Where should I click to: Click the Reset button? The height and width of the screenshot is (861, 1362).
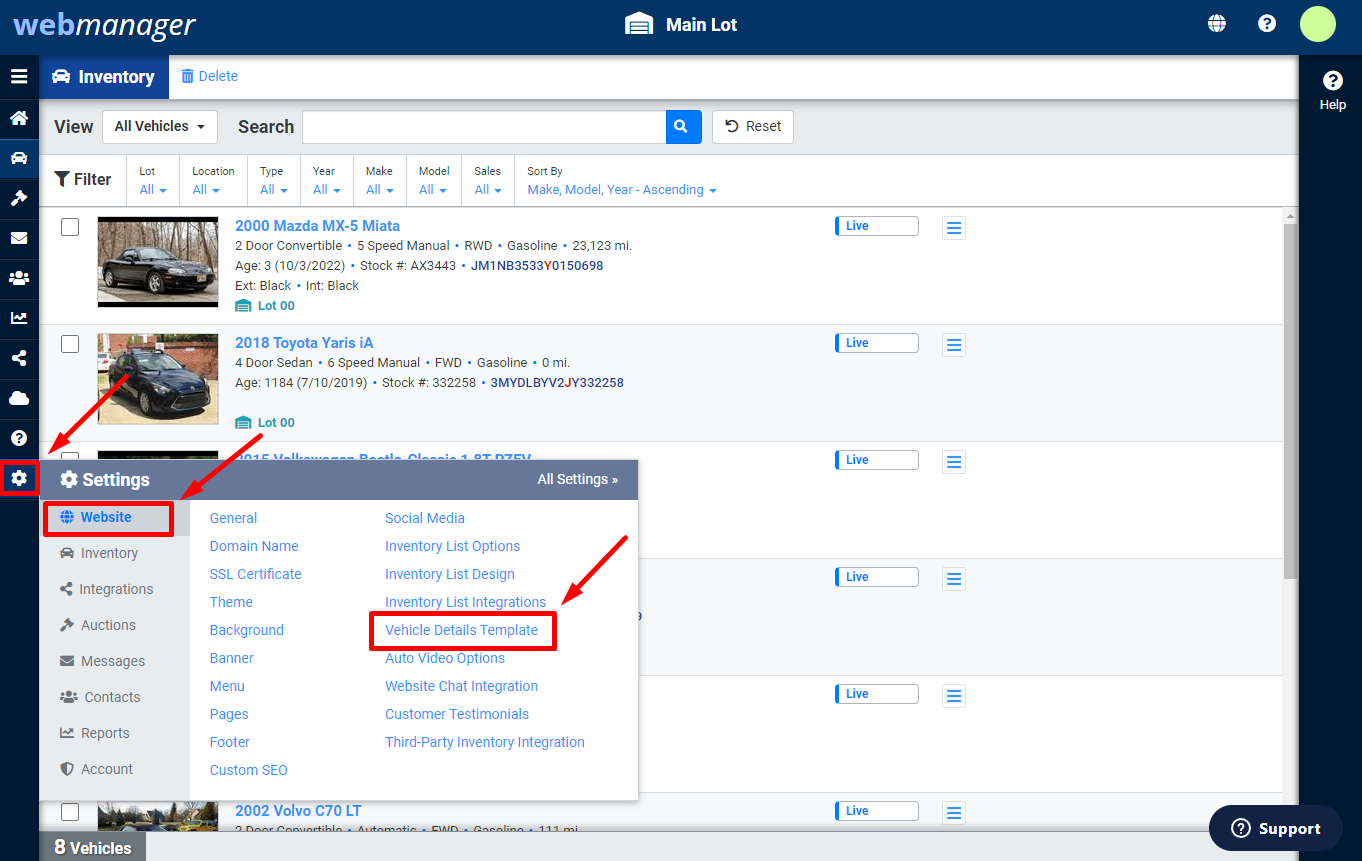point(753,127)
